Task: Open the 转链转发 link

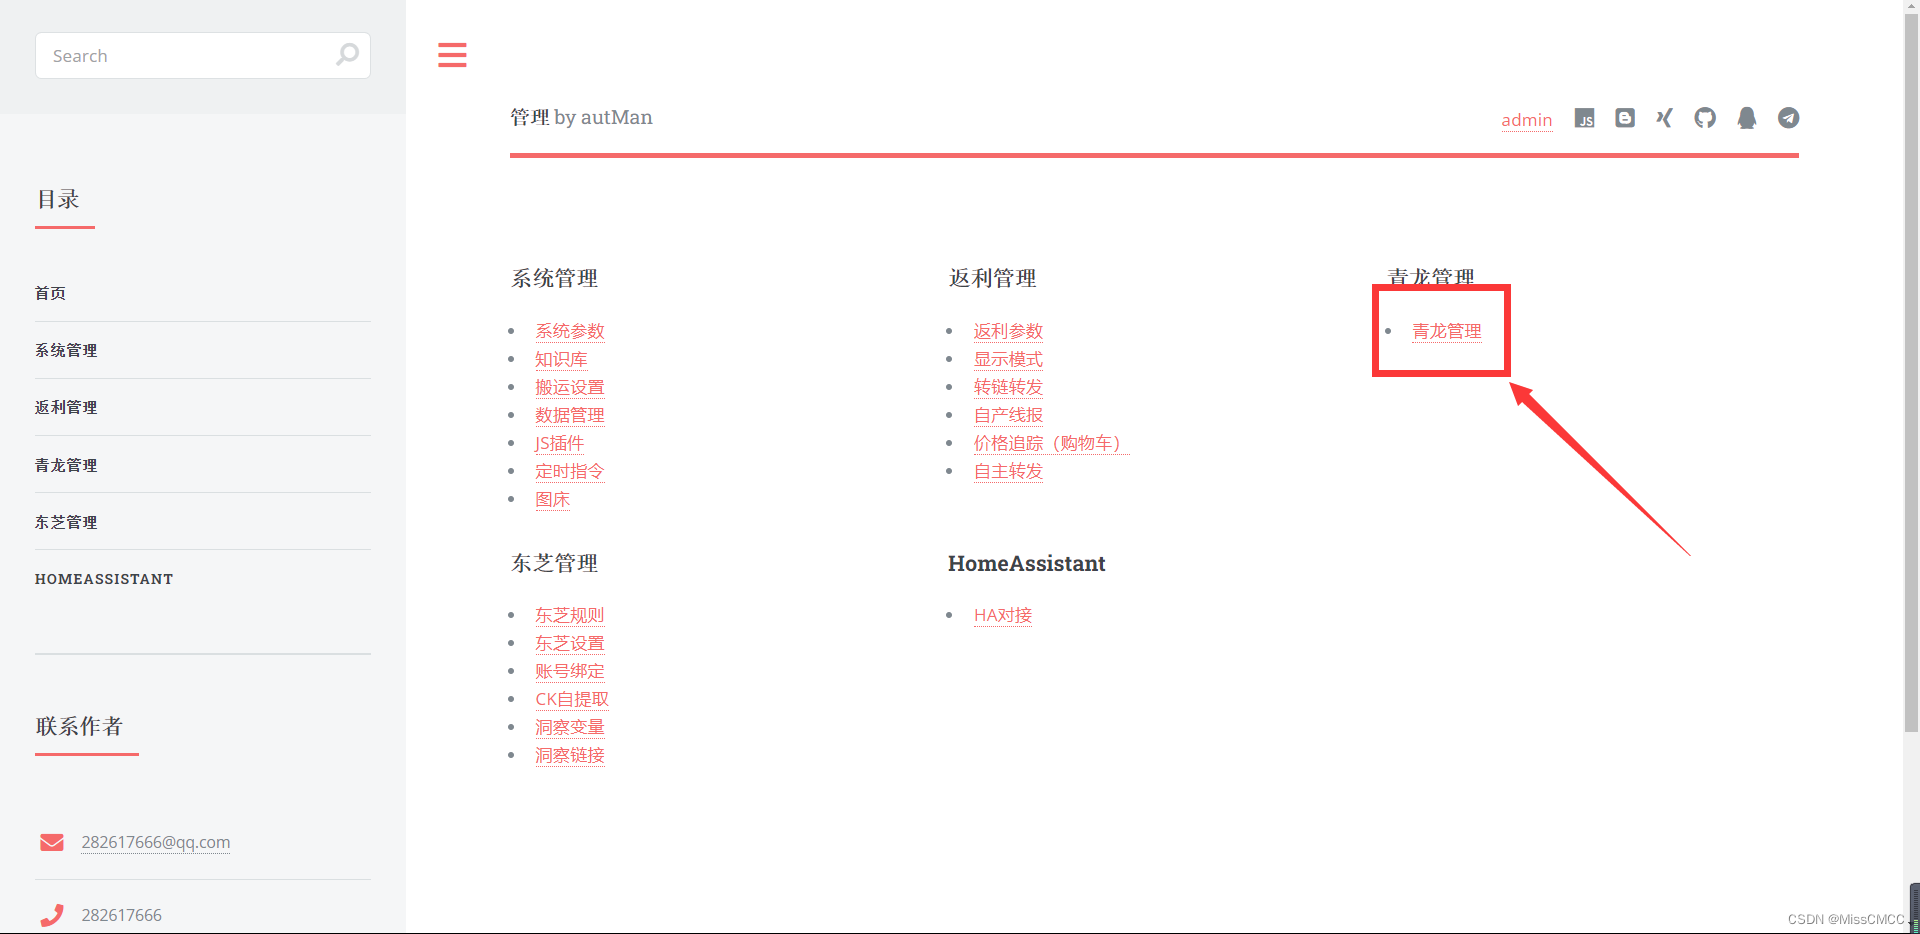Action: (1008, 387)
